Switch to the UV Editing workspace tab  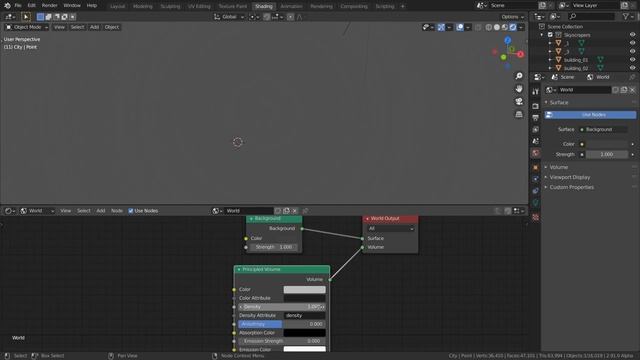[199, 6]
